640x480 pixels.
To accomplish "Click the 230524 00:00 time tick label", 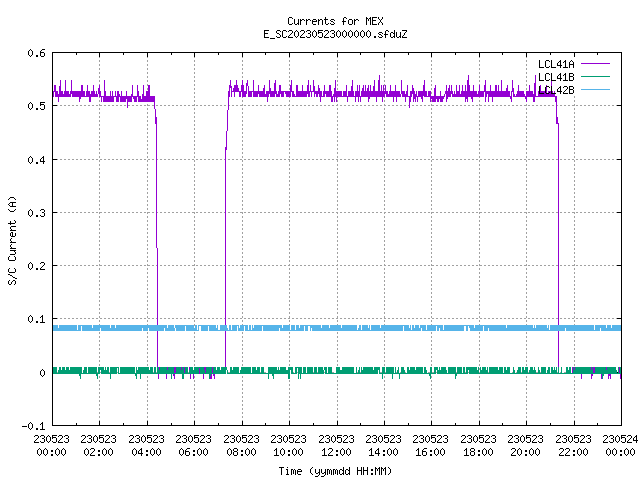I will coord(620,446).
